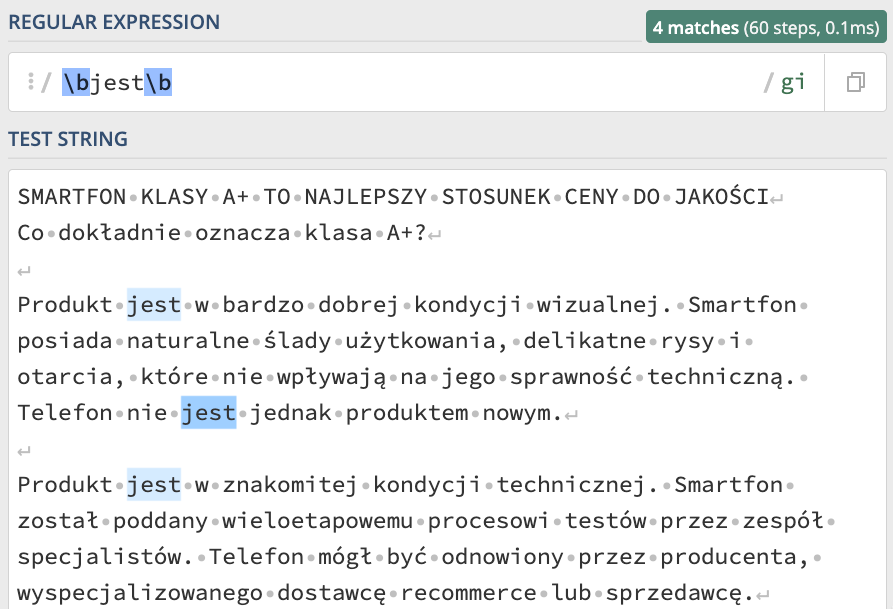Screen dimensions: 893x609
Task: Click the trailing \b token in the expression
Action: pyautogui.click(x=158, y=83)
